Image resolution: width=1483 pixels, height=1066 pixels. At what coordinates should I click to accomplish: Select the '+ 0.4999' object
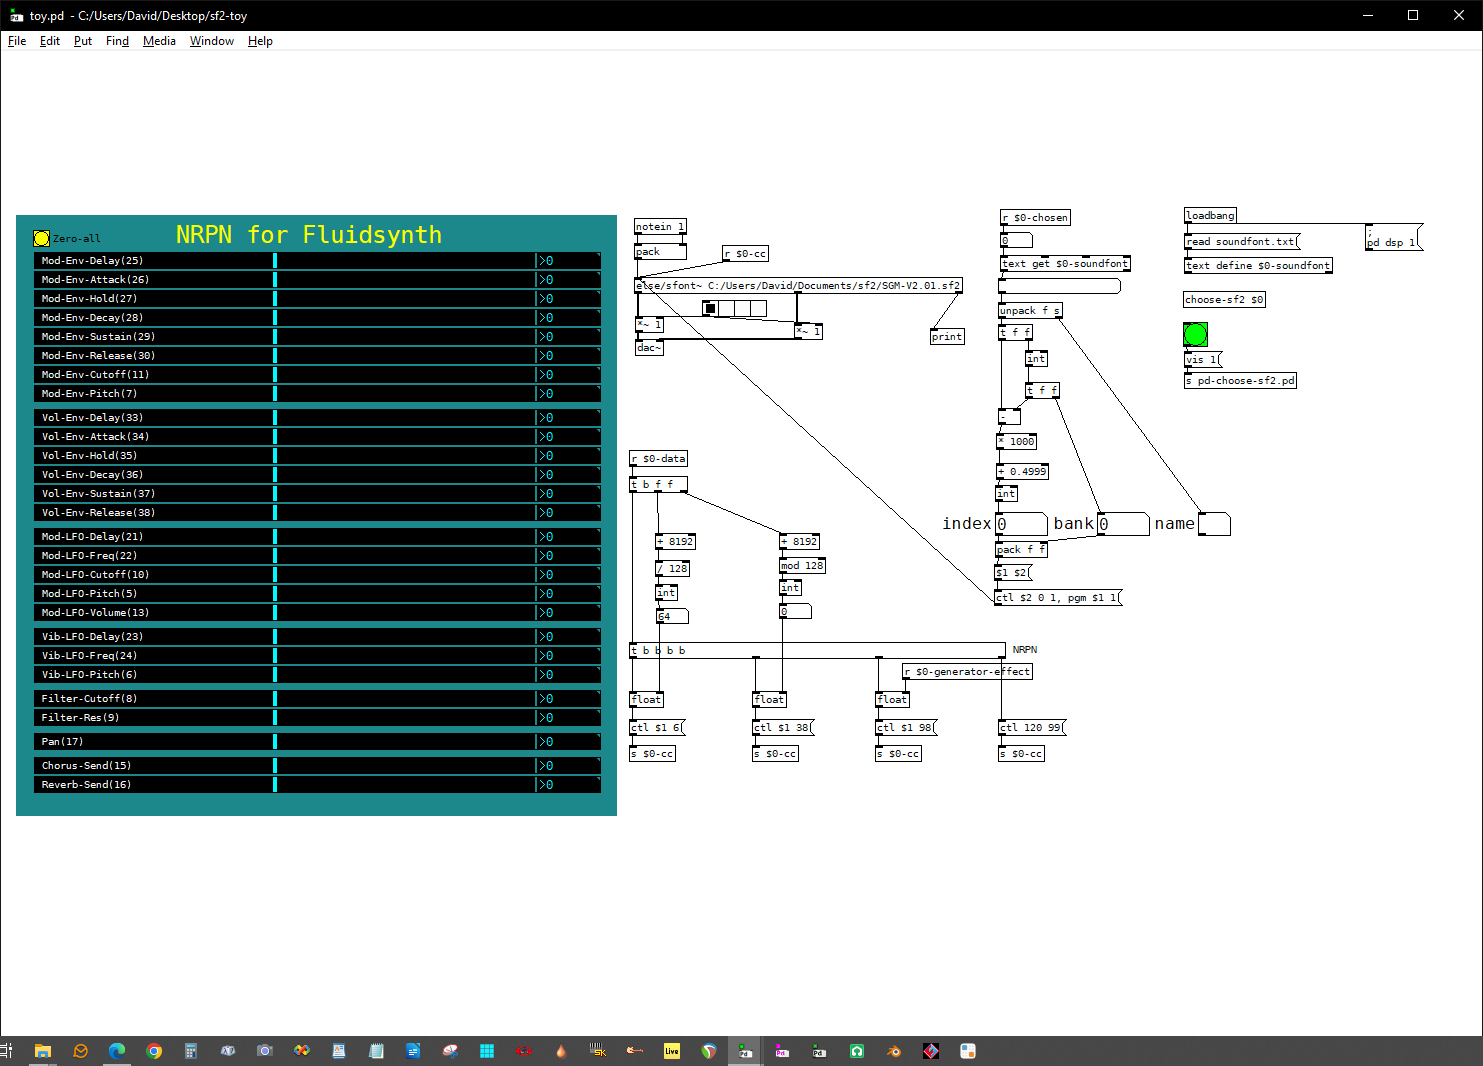[1022, 472]
